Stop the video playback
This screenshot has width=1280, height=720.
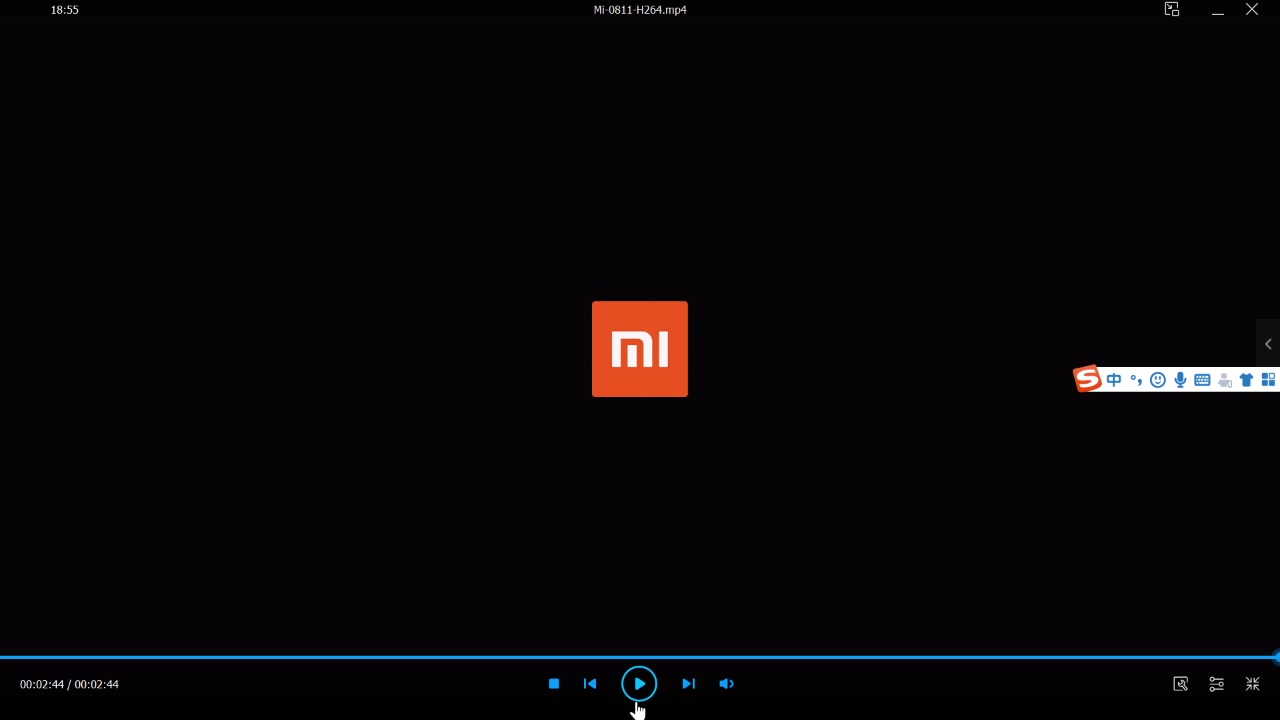[554, 684]
